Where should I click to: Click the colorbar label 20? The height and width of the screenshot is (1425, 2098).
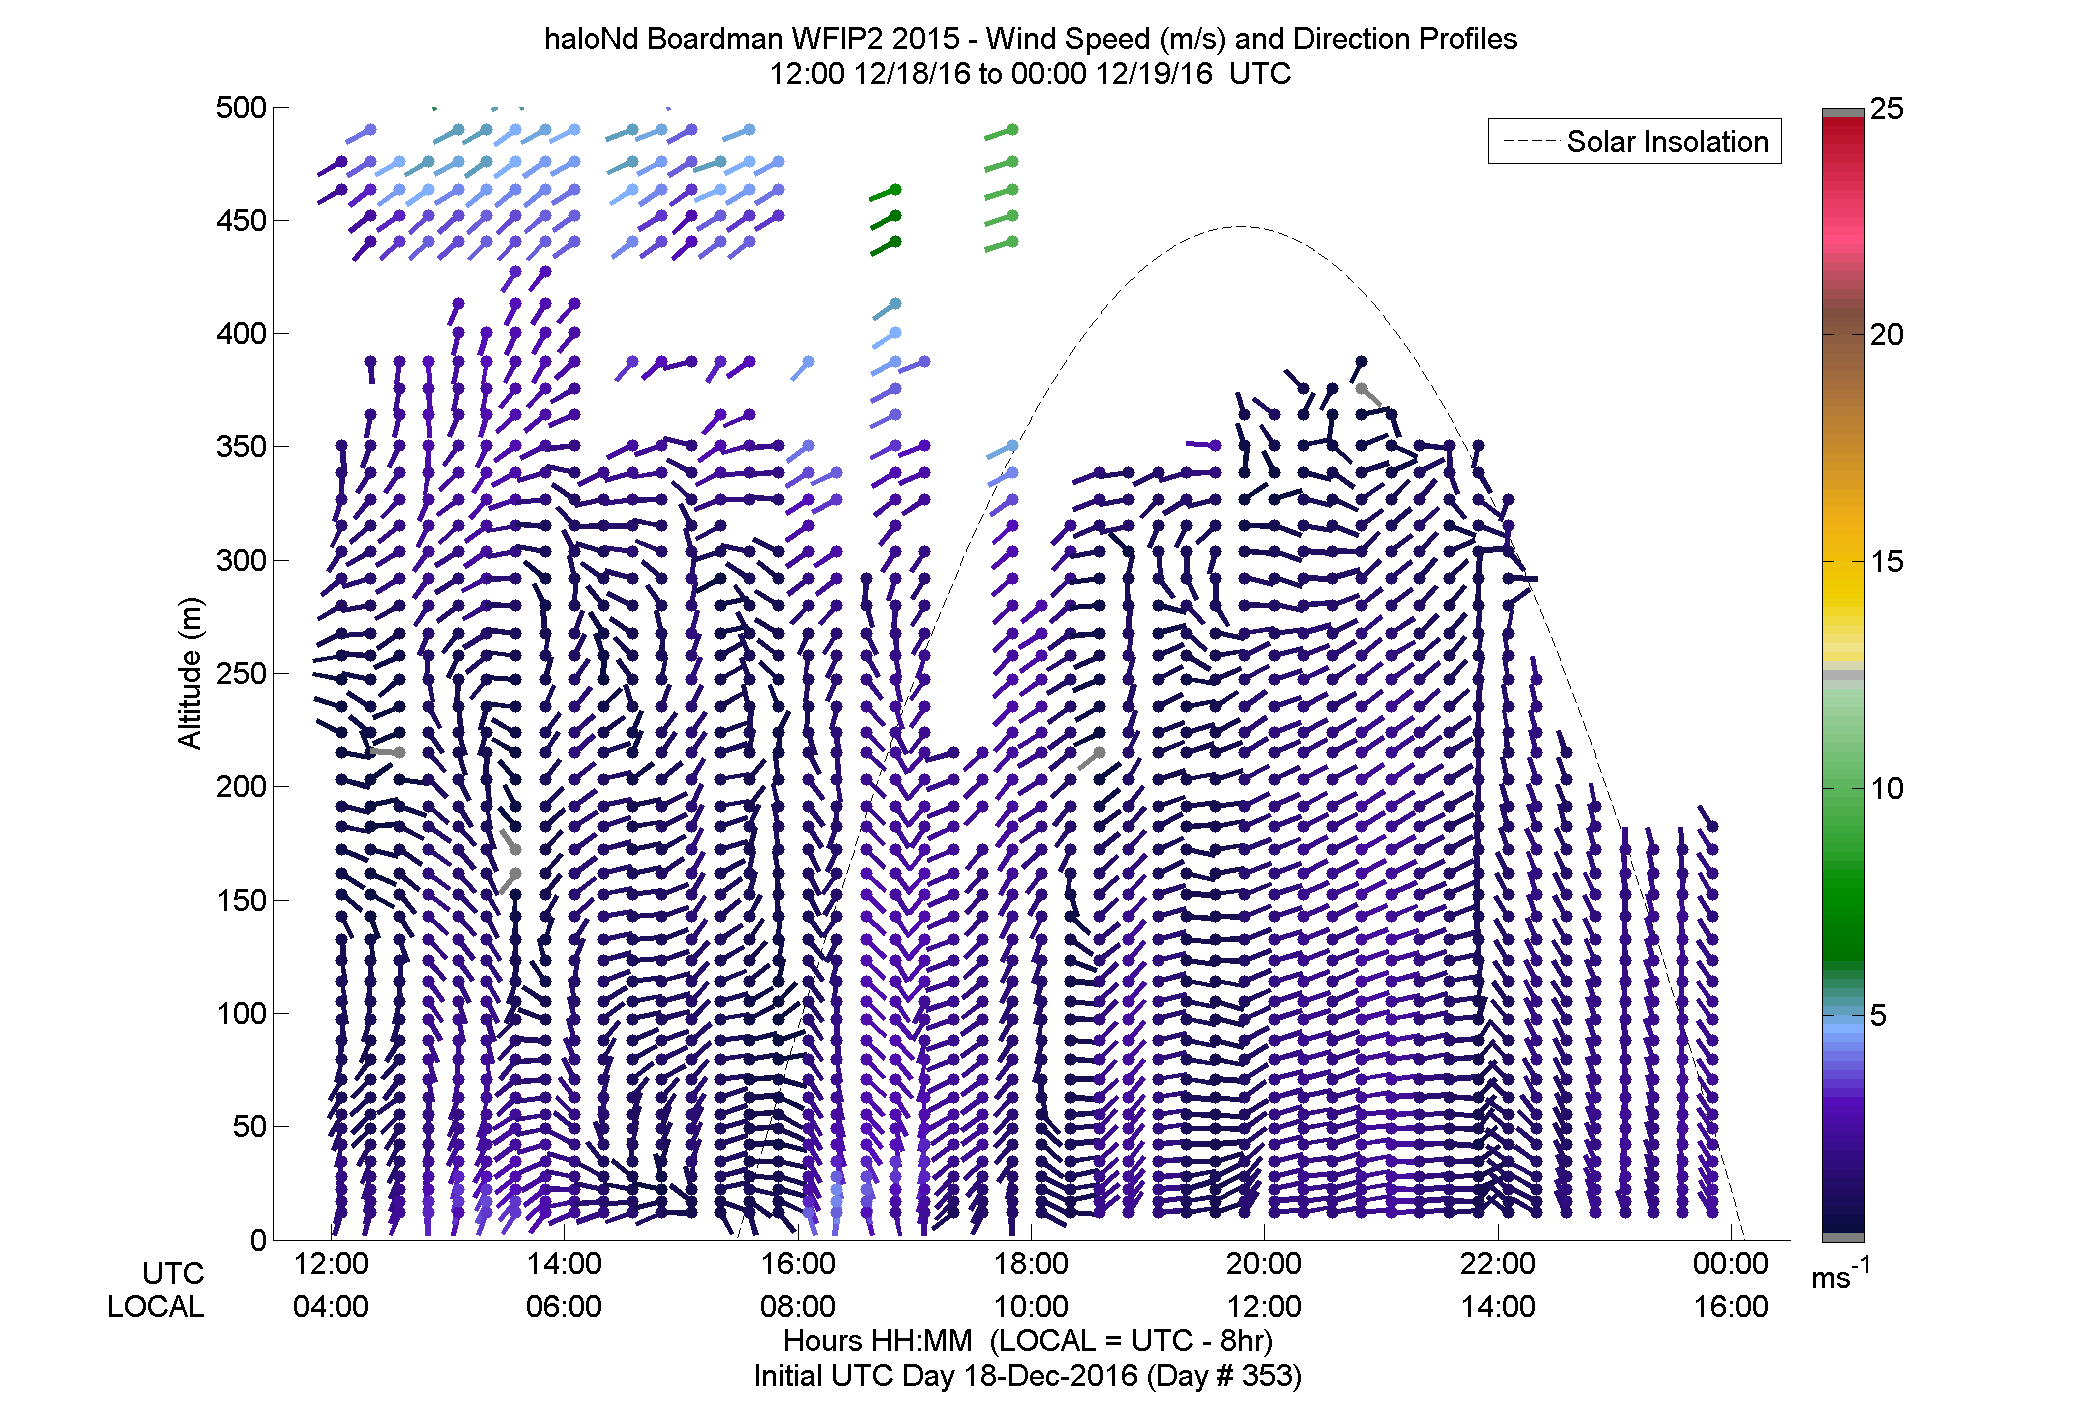1887,335
